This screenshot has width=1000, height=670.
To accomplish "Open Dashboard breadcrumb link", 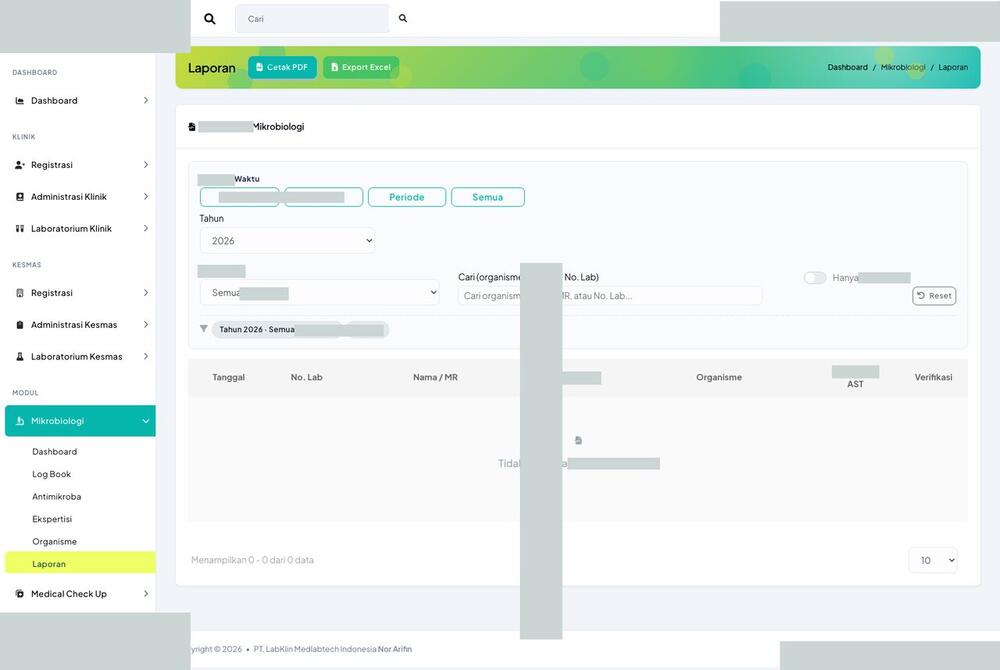I will tap(847, 67).
